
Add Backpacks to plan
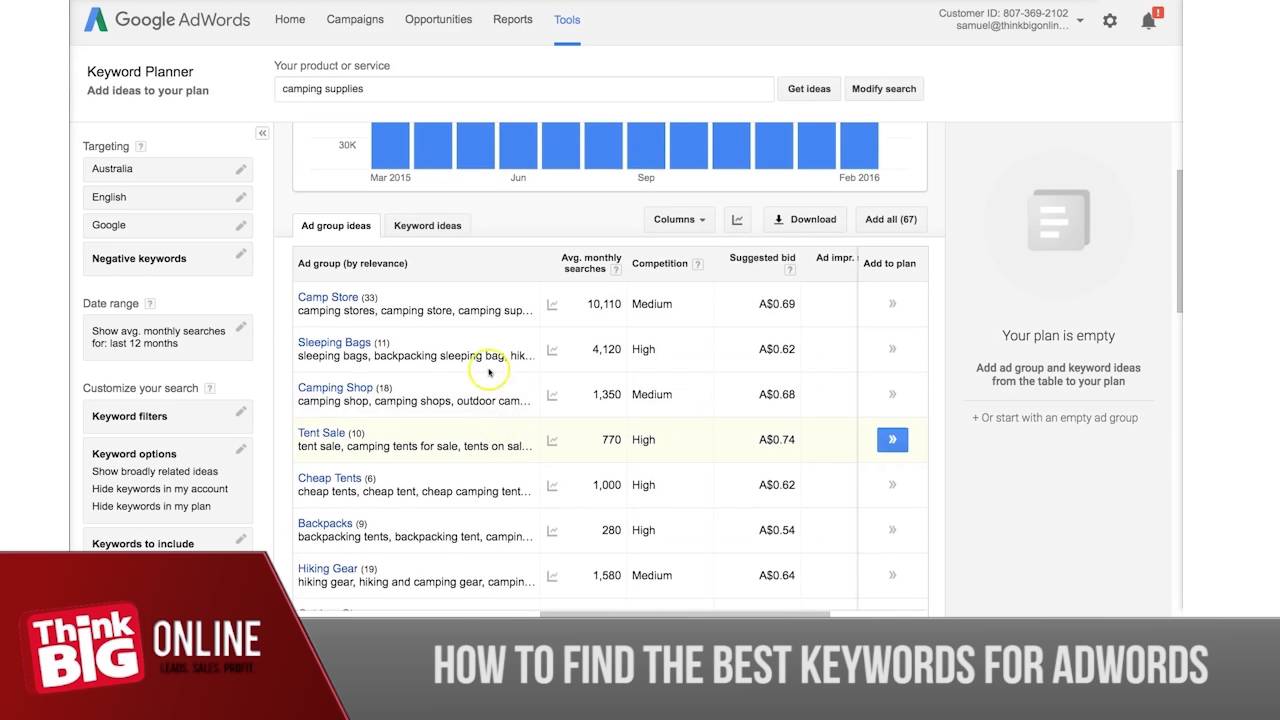tap(892, 530)
